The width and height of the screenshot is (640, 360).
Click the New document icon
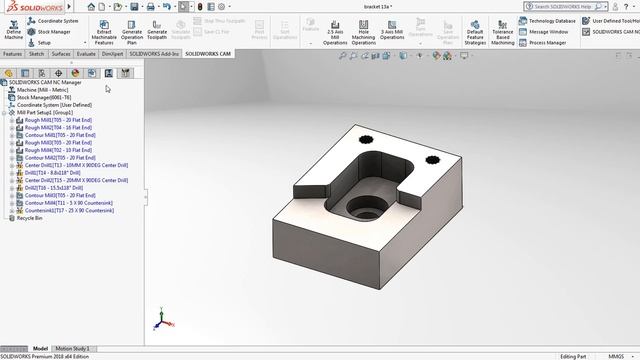coord(102,7)
